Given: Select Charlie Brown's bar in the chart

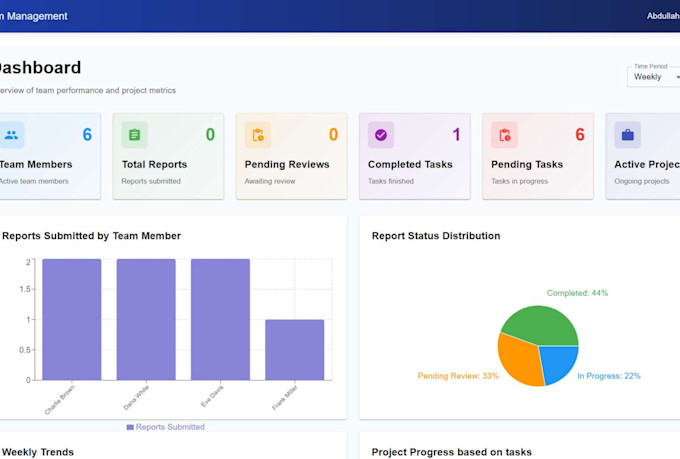Looking at the screenshot, I should pyautogui.click(x=72, y=319).
